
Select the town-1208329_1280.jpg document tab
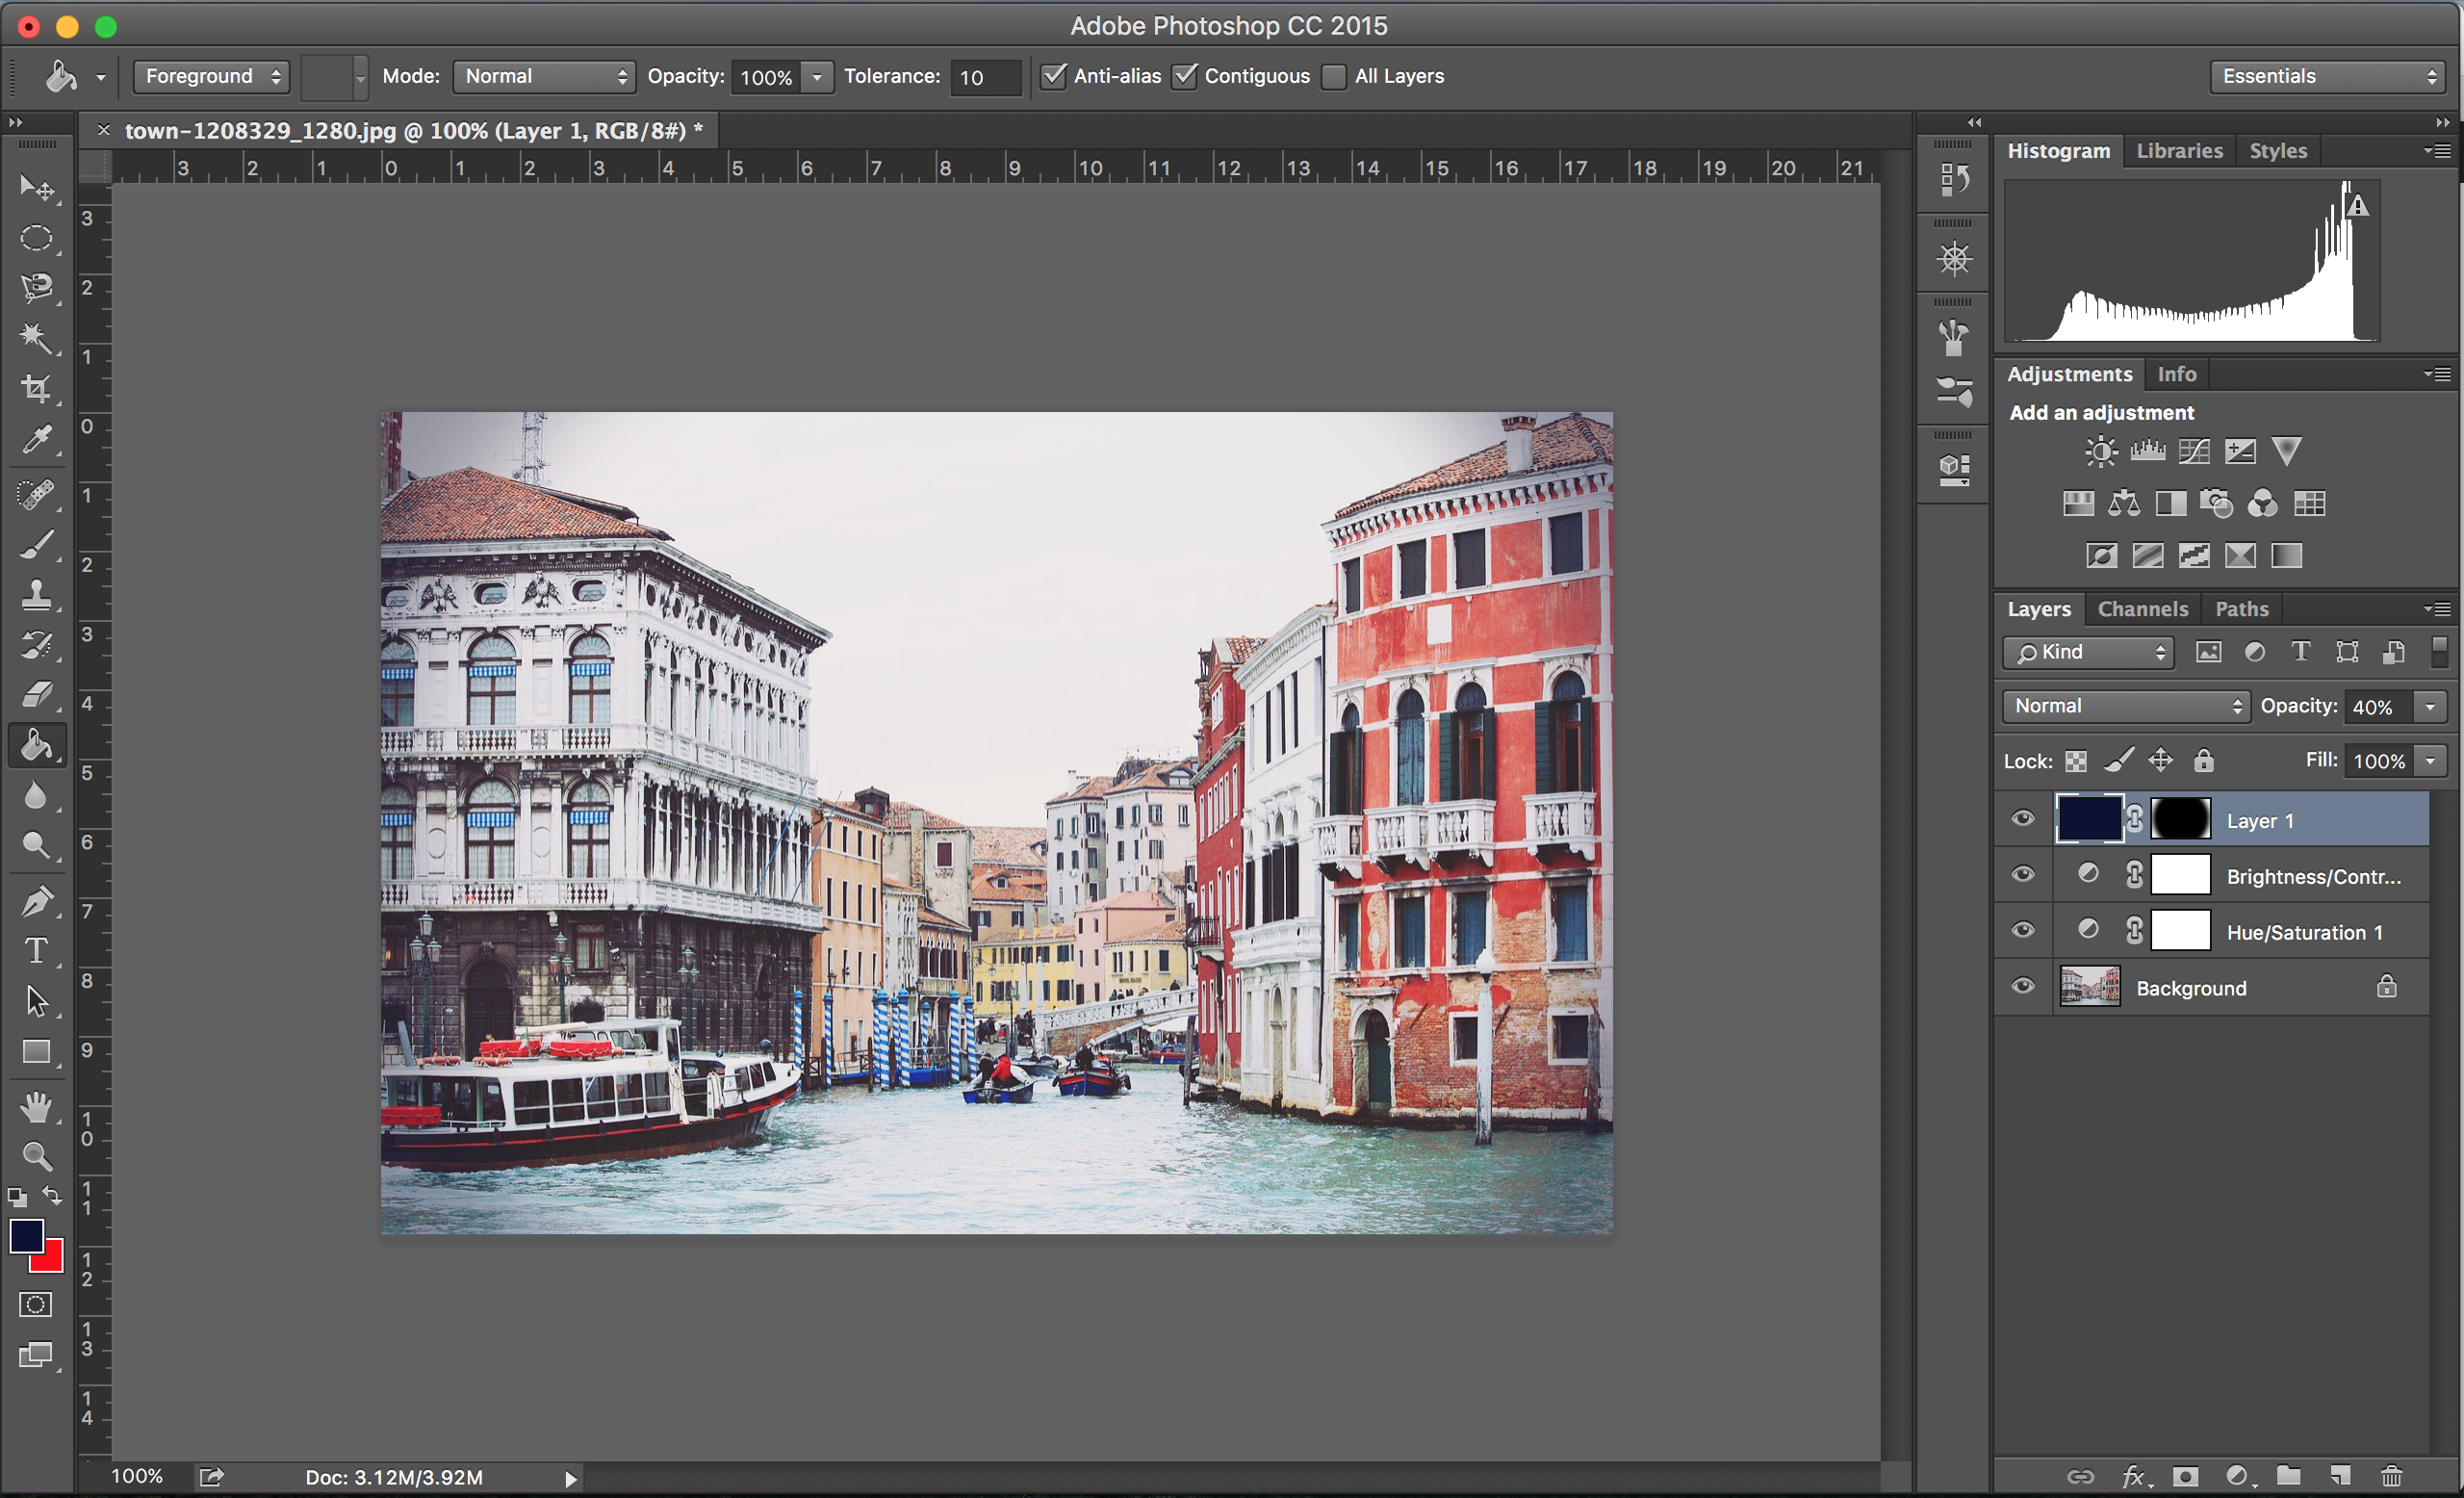point(413,131)
